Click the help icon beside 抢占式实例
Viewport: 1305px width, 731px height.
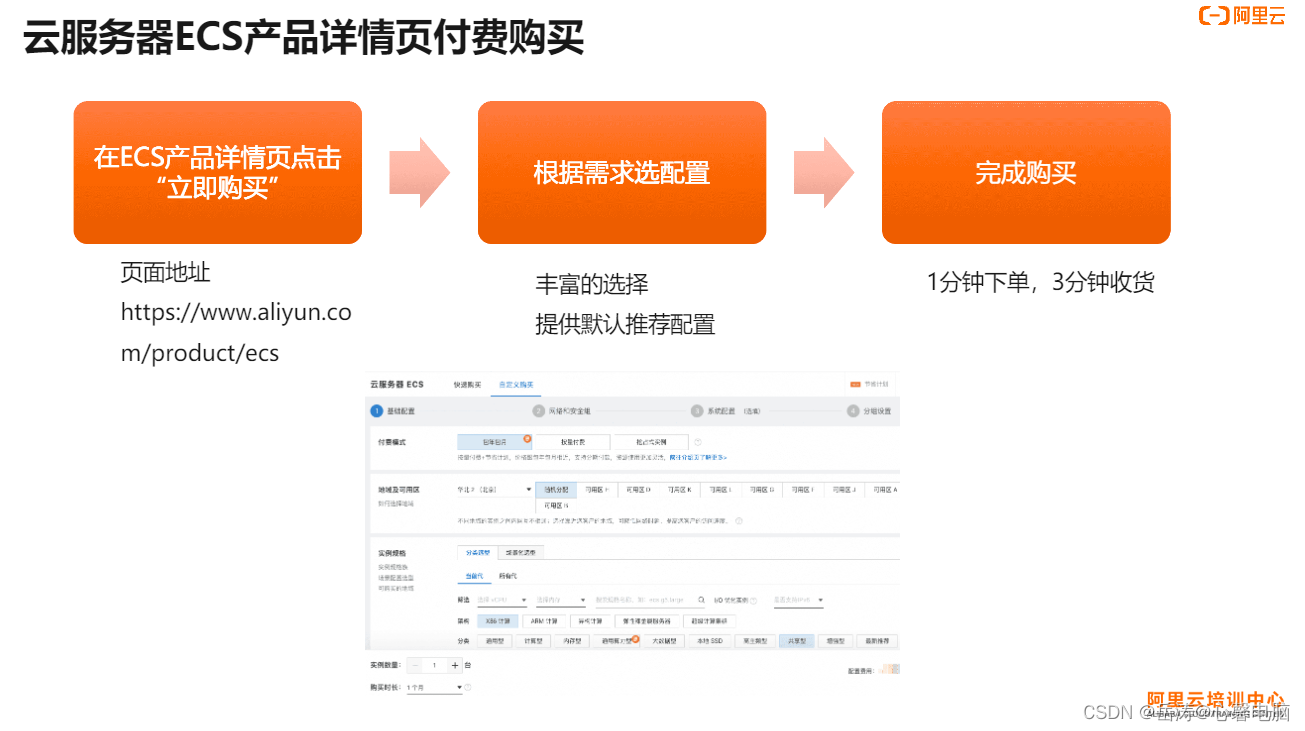coord(698,442)
